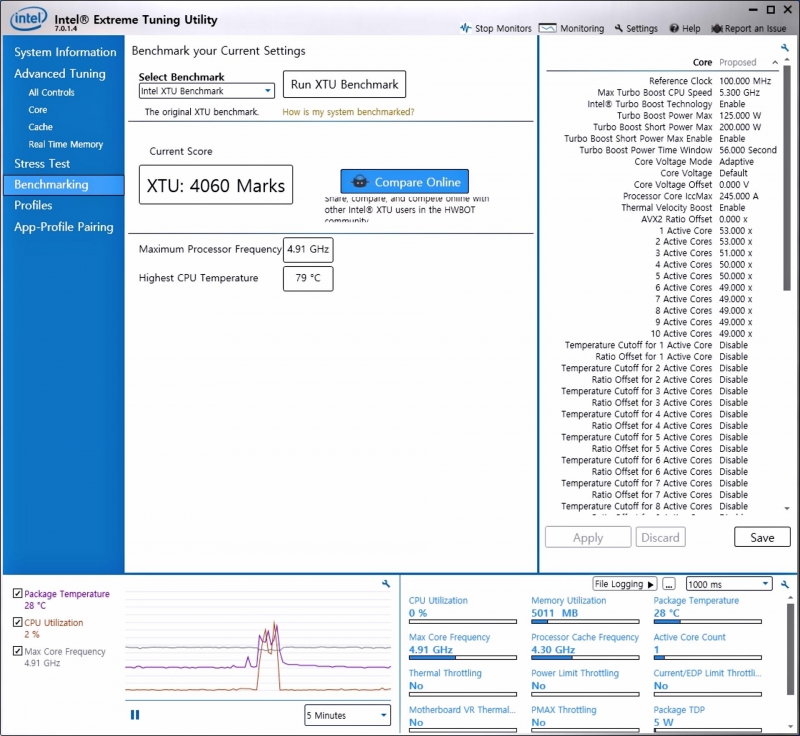This screenshot has height=736, width=800.
Task: Click the Discard button
Action: 660,537
